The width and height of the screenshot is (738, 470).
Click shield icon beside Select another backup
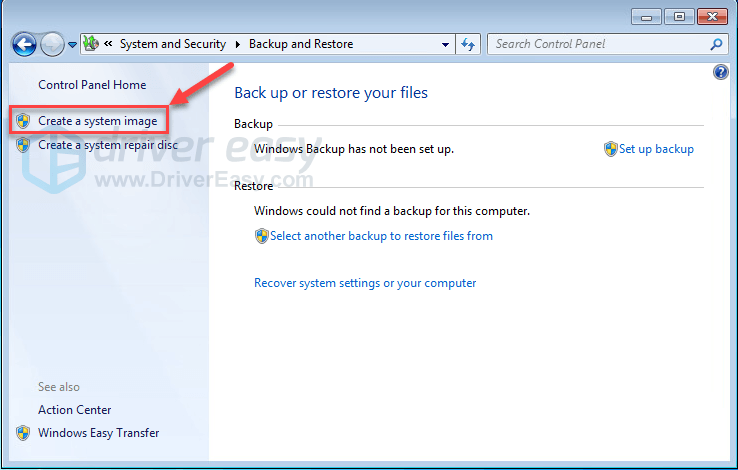262,236
